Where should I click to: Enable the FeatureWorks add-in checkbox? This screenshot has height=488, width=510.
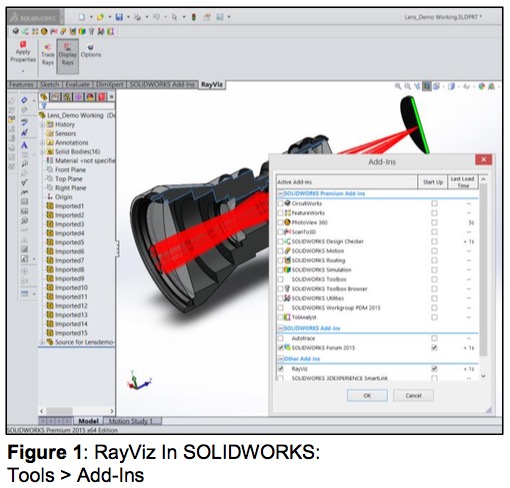click(x=281, y=213)
